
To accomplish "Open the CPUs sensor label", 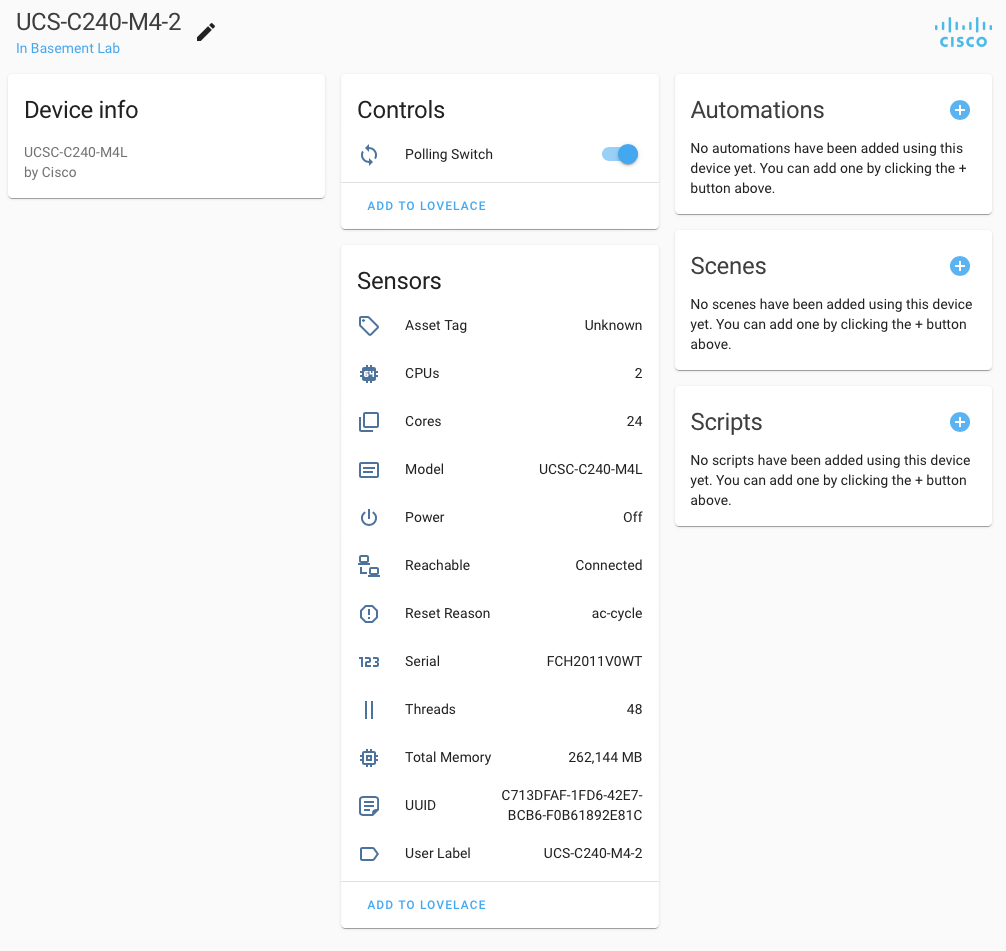I will pos(422,373).
